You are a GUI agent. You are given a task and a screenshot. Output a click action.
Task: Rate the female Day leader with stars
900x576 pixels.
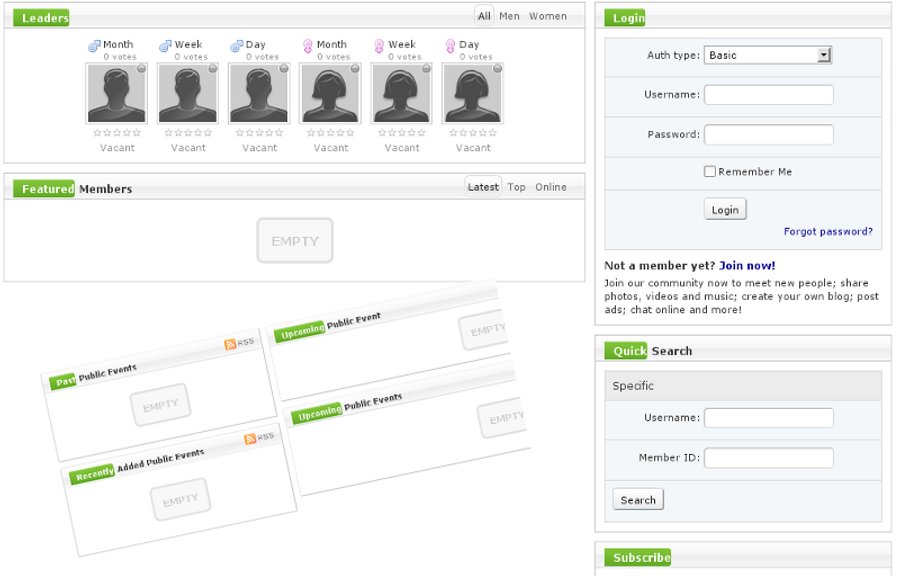472,133
